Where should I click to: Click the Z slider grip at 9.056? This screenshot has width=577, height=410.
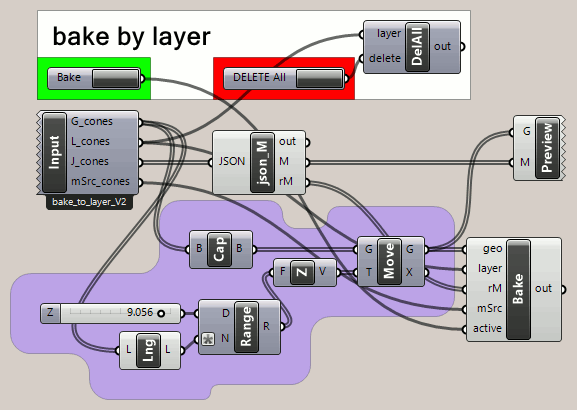coord(161,314)
